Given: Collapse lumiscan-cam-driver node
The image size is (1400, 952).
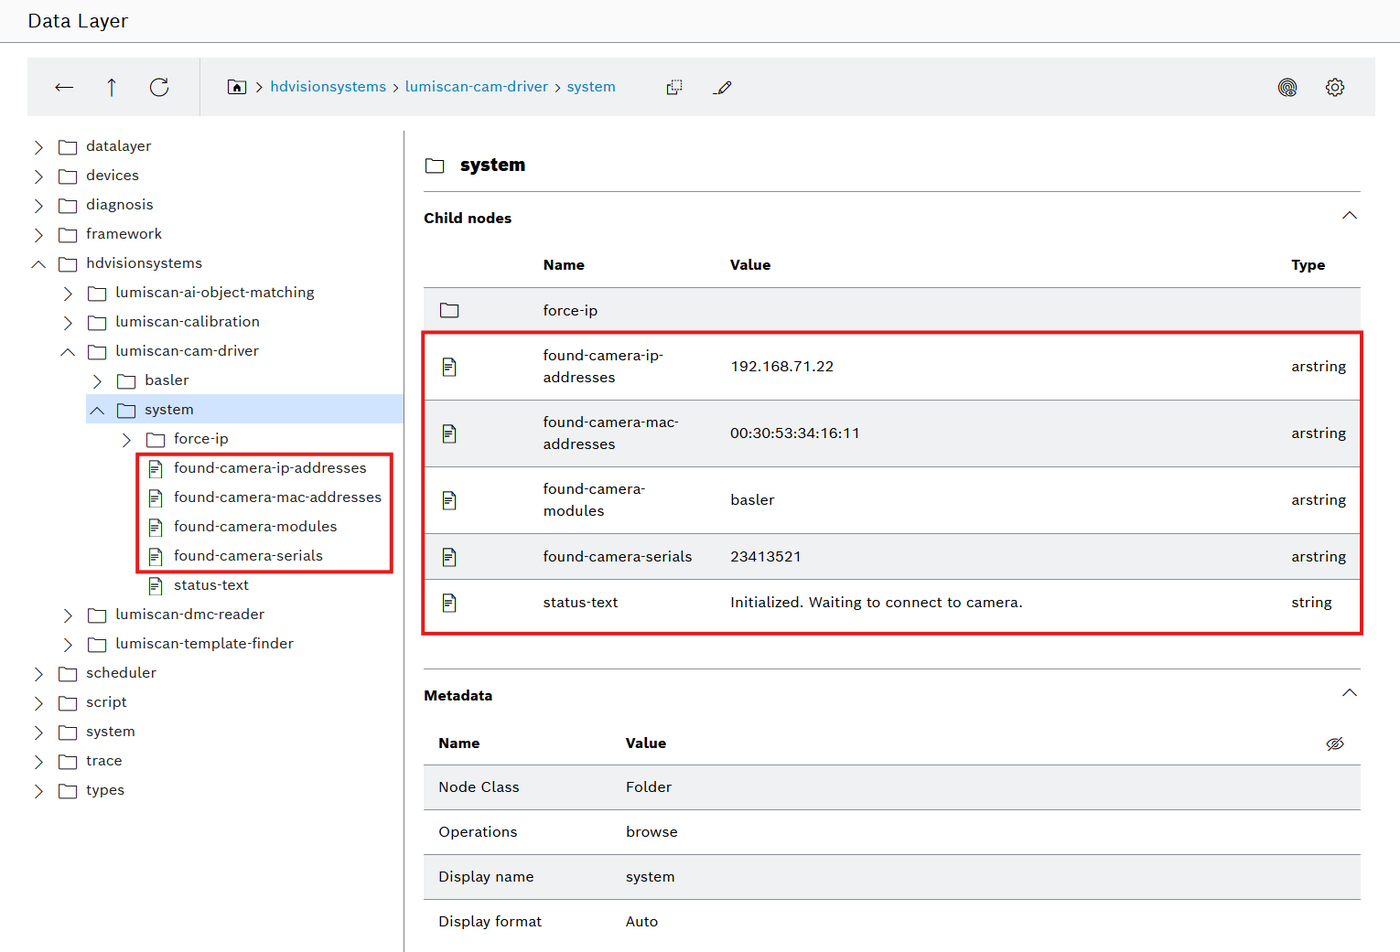Looking at the screenshot, I should pyautogui.click(x=68, y=351).
